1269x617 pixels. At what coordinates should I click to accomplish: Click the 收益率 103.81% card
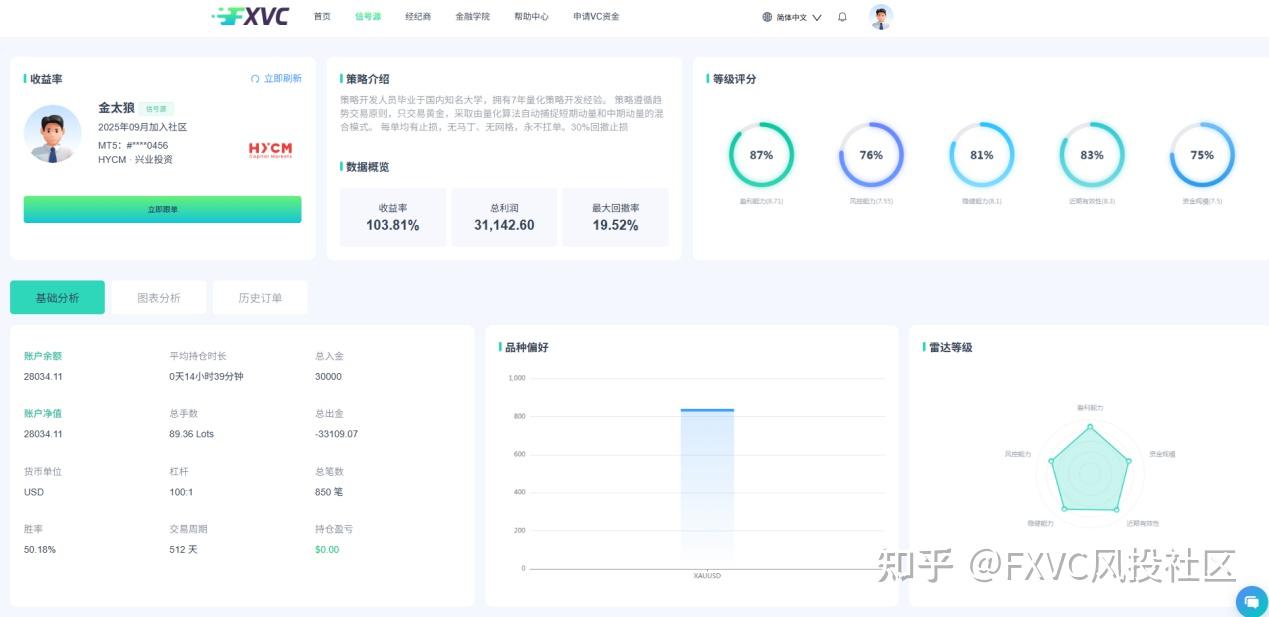393,217
